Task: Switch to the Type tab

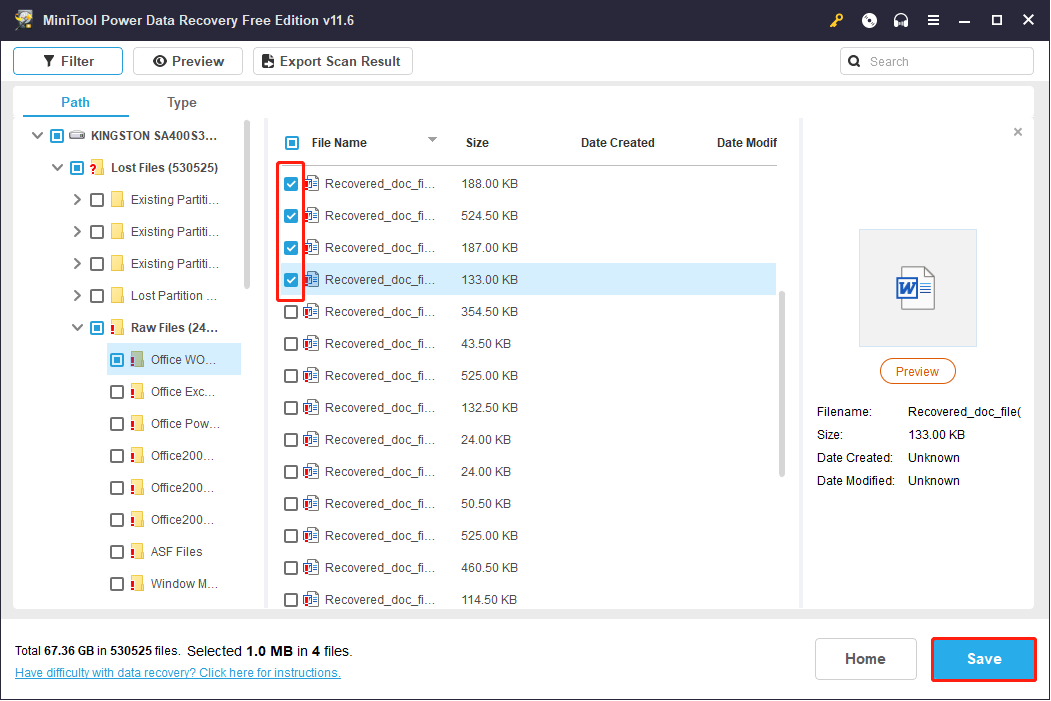Action: 182,102
